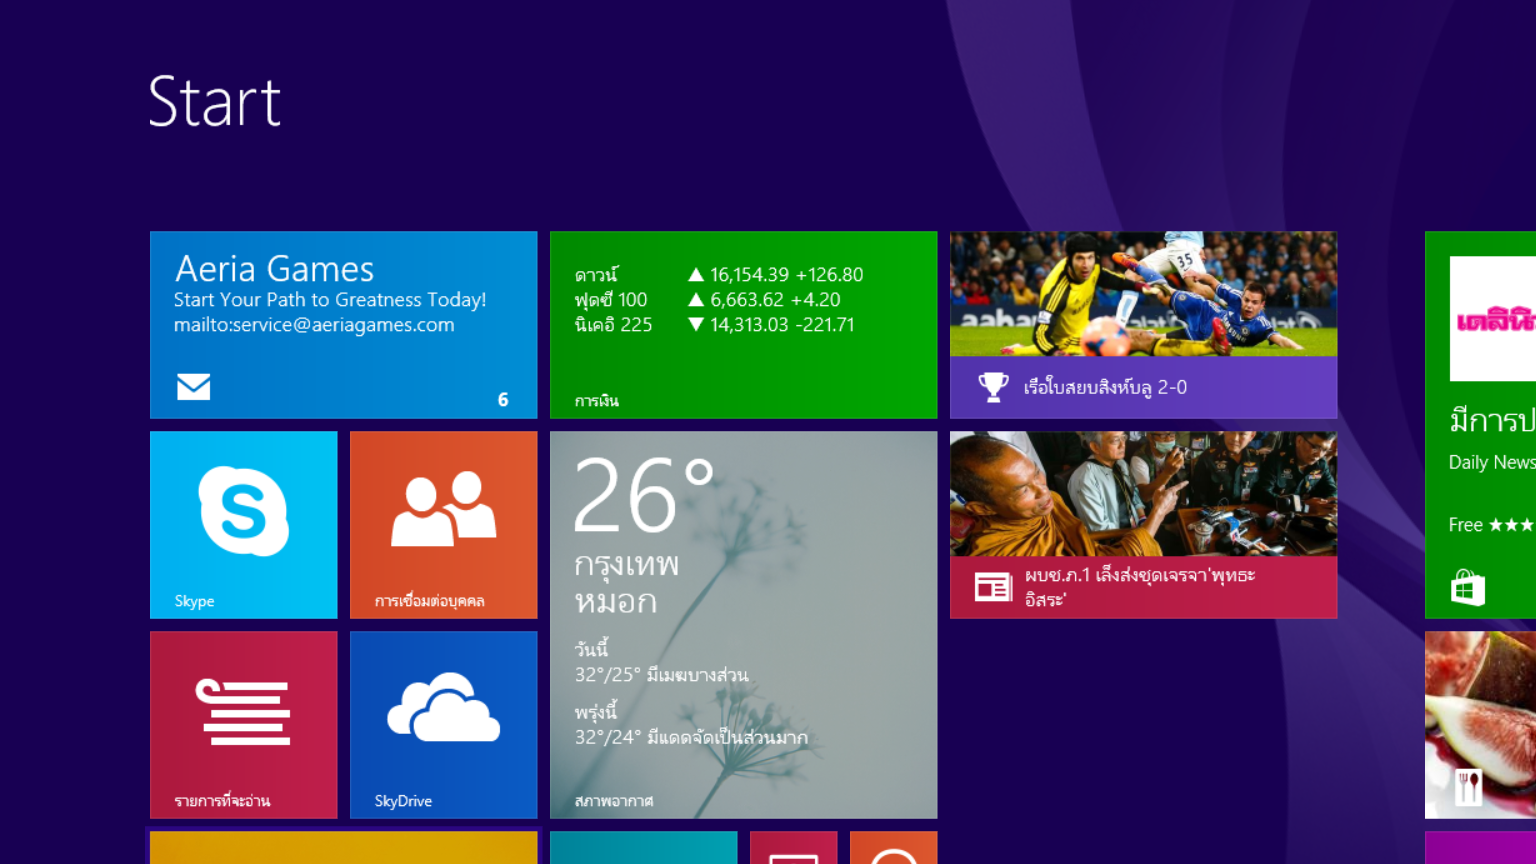Screen dimensions: 1536x864
Task: Click the Nikkei value 14,313.03 -221.71
Action: (782, 324)
